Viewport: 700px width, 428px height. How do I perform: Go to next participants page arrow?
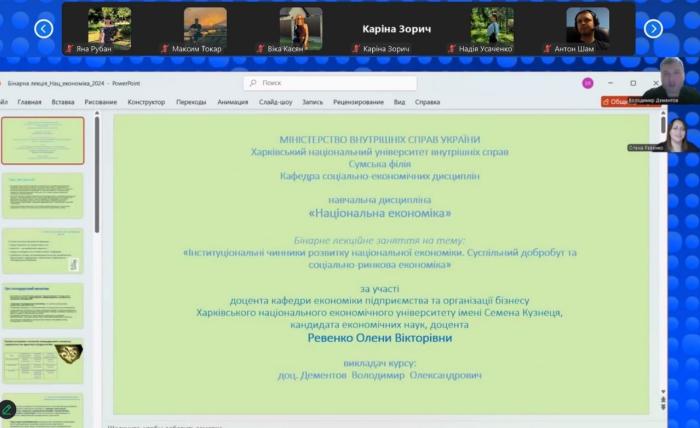pos(653,29)
